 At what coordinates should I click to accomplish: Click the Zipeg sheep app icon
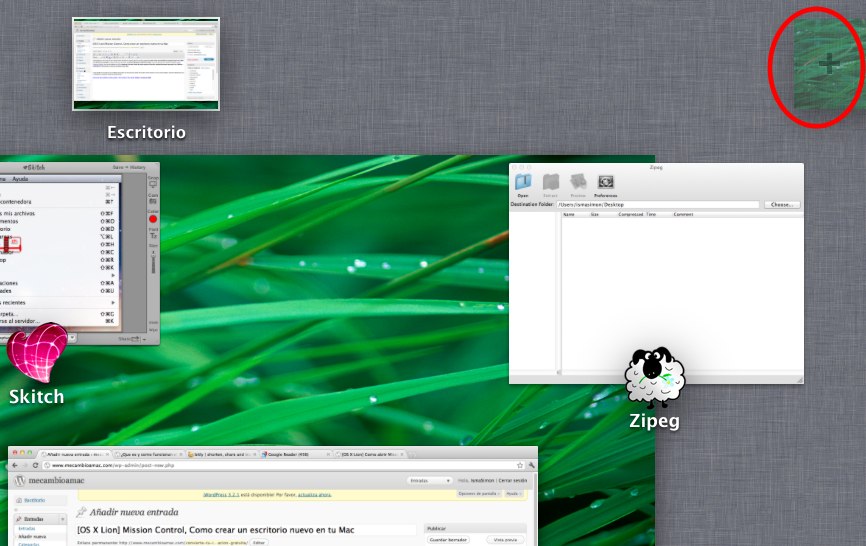pos(655,377)
